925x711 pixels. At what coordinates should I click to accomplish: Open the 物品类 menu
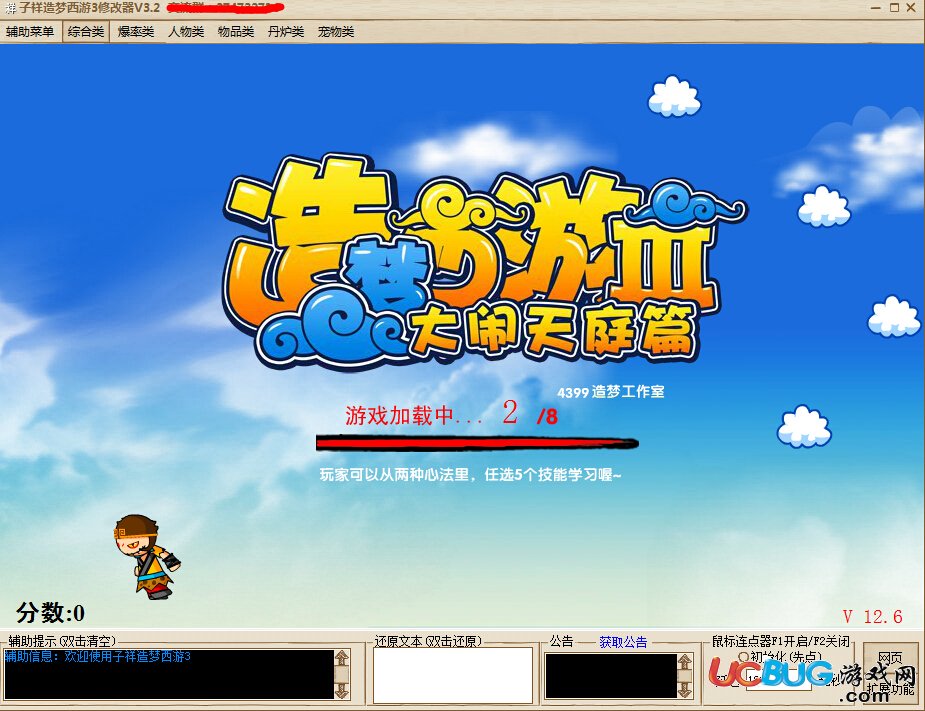(x=235, y=31)
